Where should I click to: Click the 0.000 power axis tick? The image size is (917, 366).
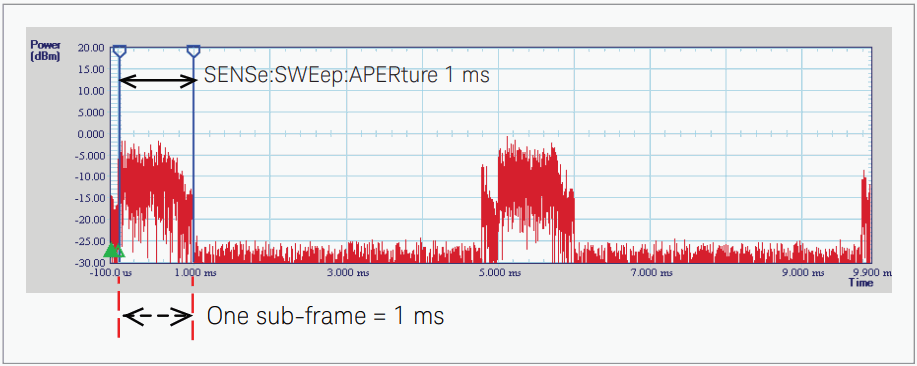coord(91,134)
